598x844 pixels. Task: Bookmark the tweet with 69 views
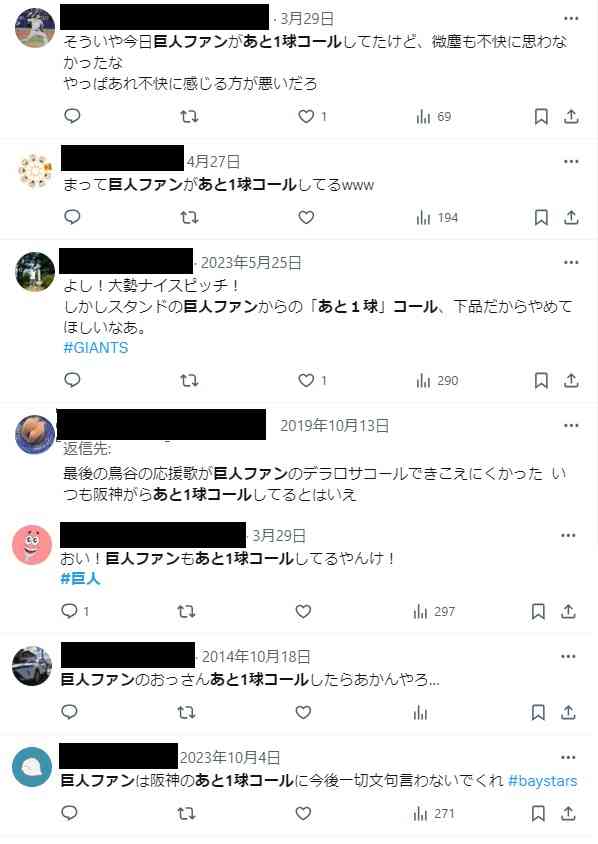(541, 116)
